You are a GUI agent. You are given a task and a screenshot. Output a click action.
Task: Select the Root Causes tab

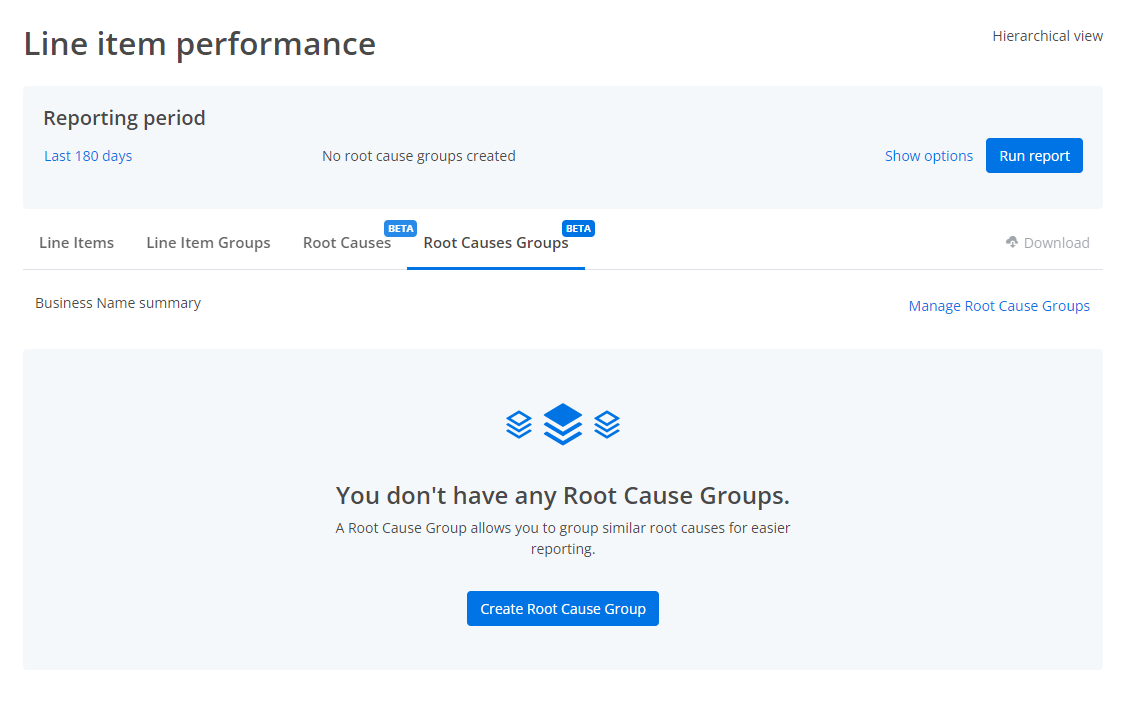click(347, 243)
